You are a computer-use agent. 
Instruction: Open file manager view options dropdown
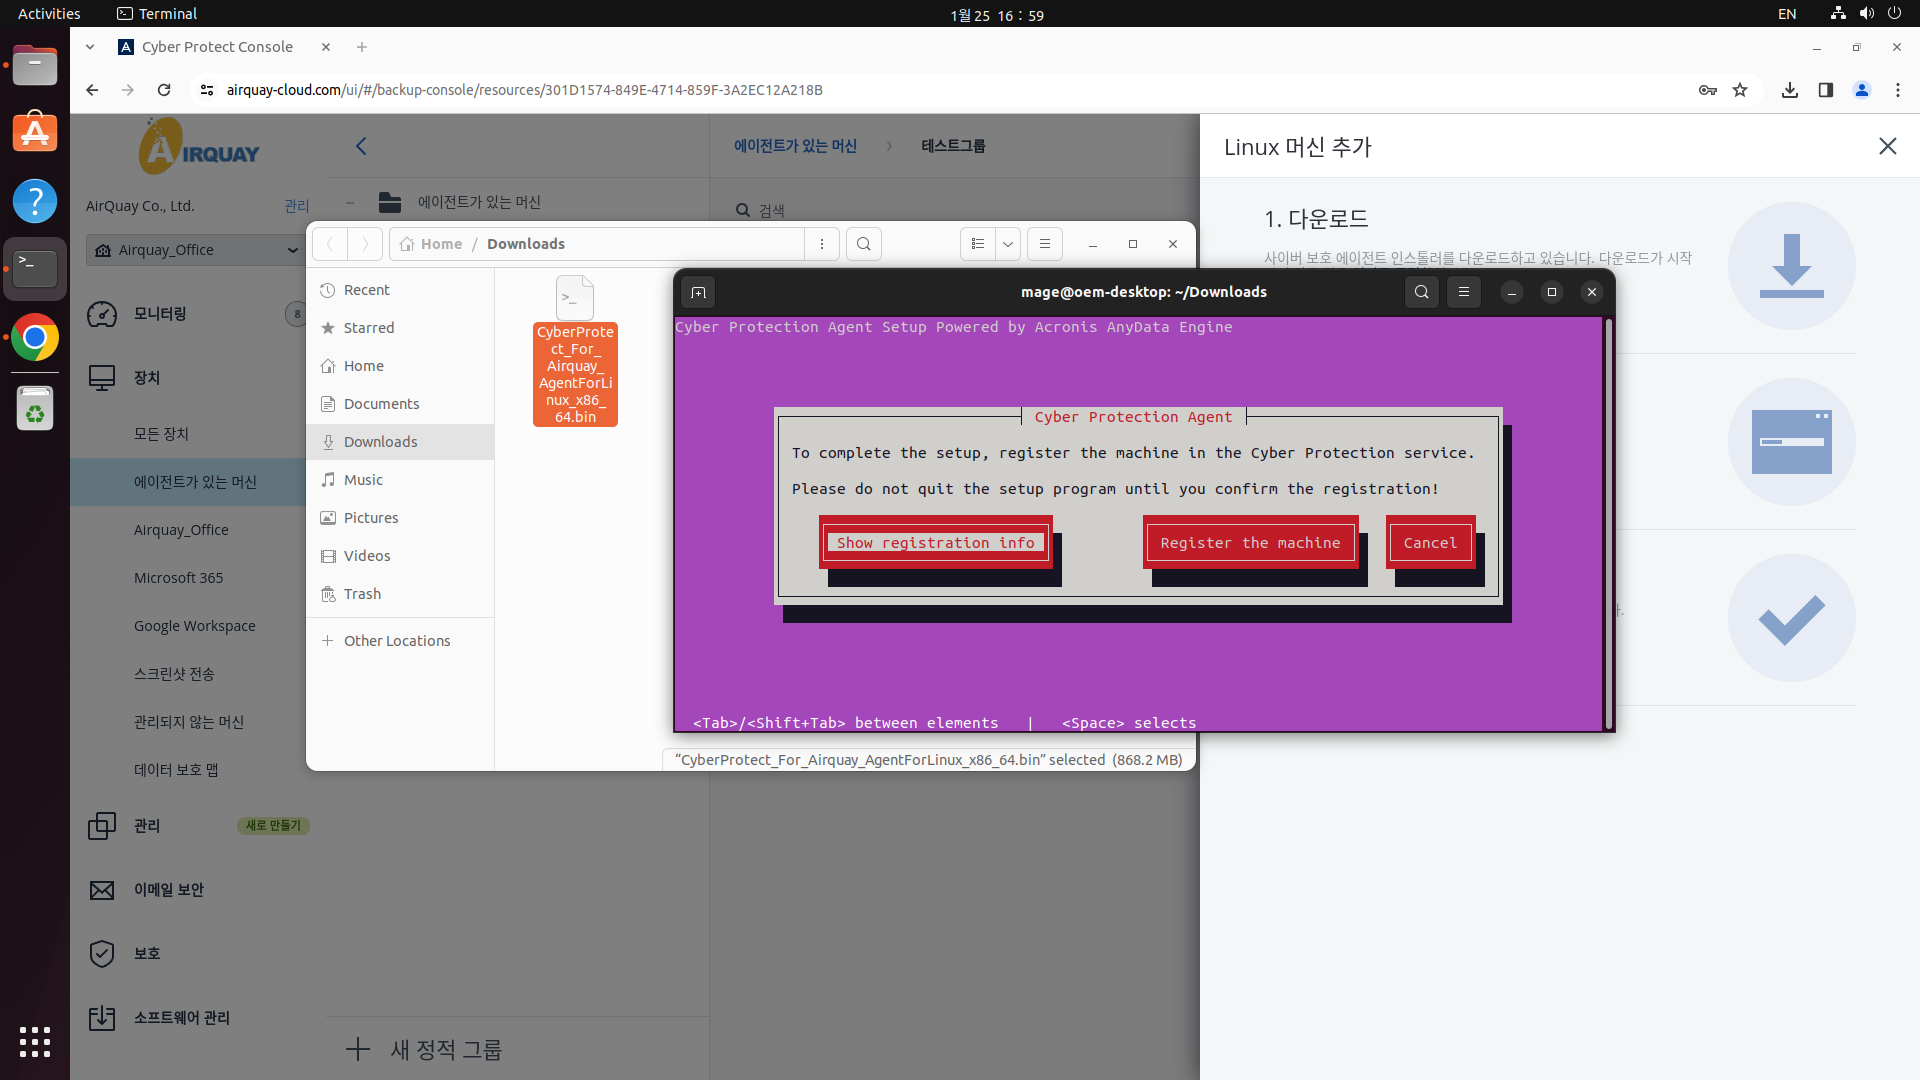click(x=1008, y=244)
